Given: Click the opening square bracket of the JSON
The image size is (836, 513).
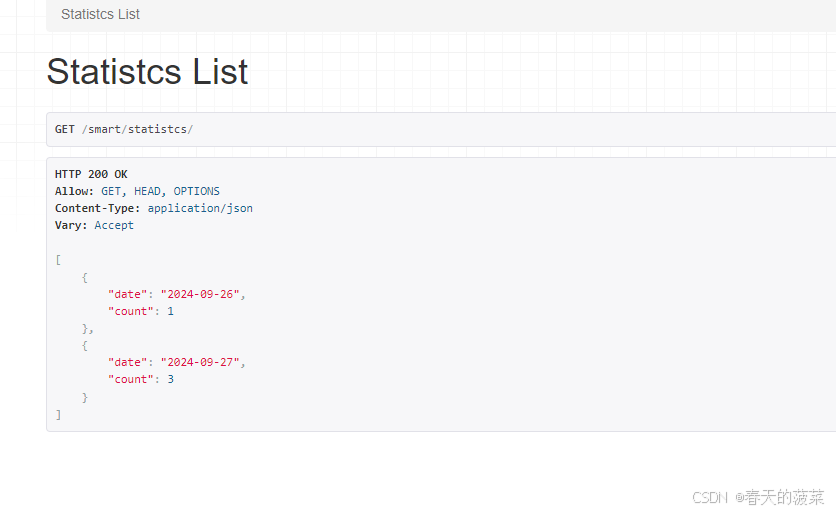Looking at the screenshot, I should 58,260.
